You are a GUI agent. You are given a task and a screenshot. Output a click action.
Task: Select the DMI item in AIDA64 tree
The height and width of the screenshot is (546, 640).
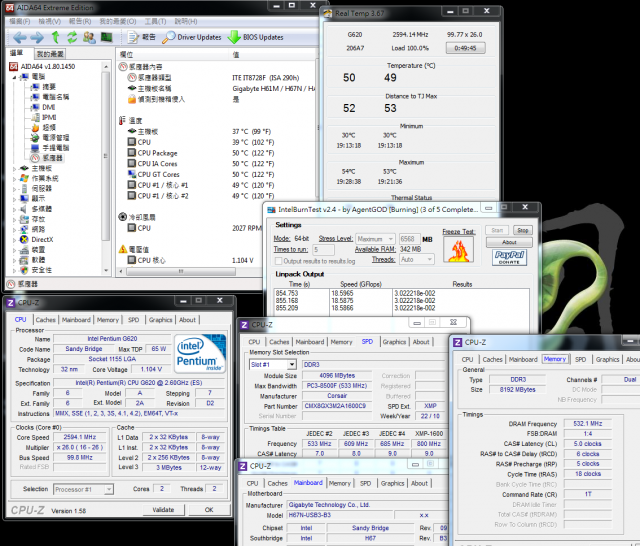point(49,107)
